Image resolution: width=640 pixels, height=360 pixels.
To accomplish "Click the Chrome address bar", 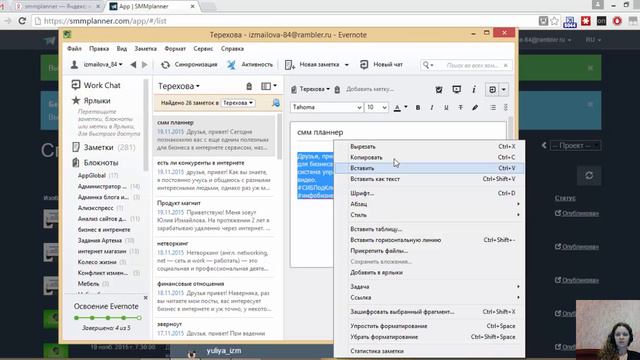I will pos(286,21).
